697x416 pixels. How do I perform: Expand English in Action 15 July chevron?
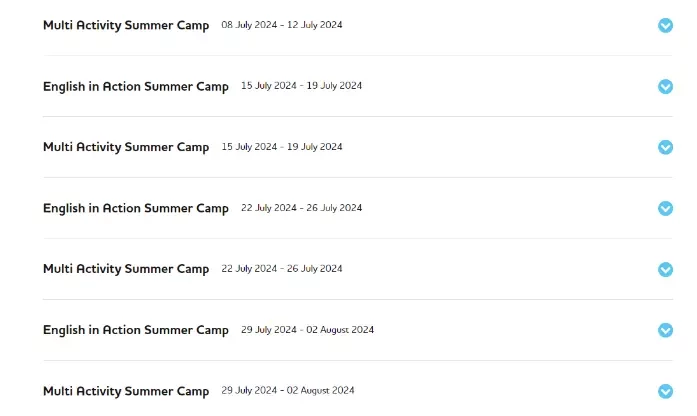click(665, 86)
